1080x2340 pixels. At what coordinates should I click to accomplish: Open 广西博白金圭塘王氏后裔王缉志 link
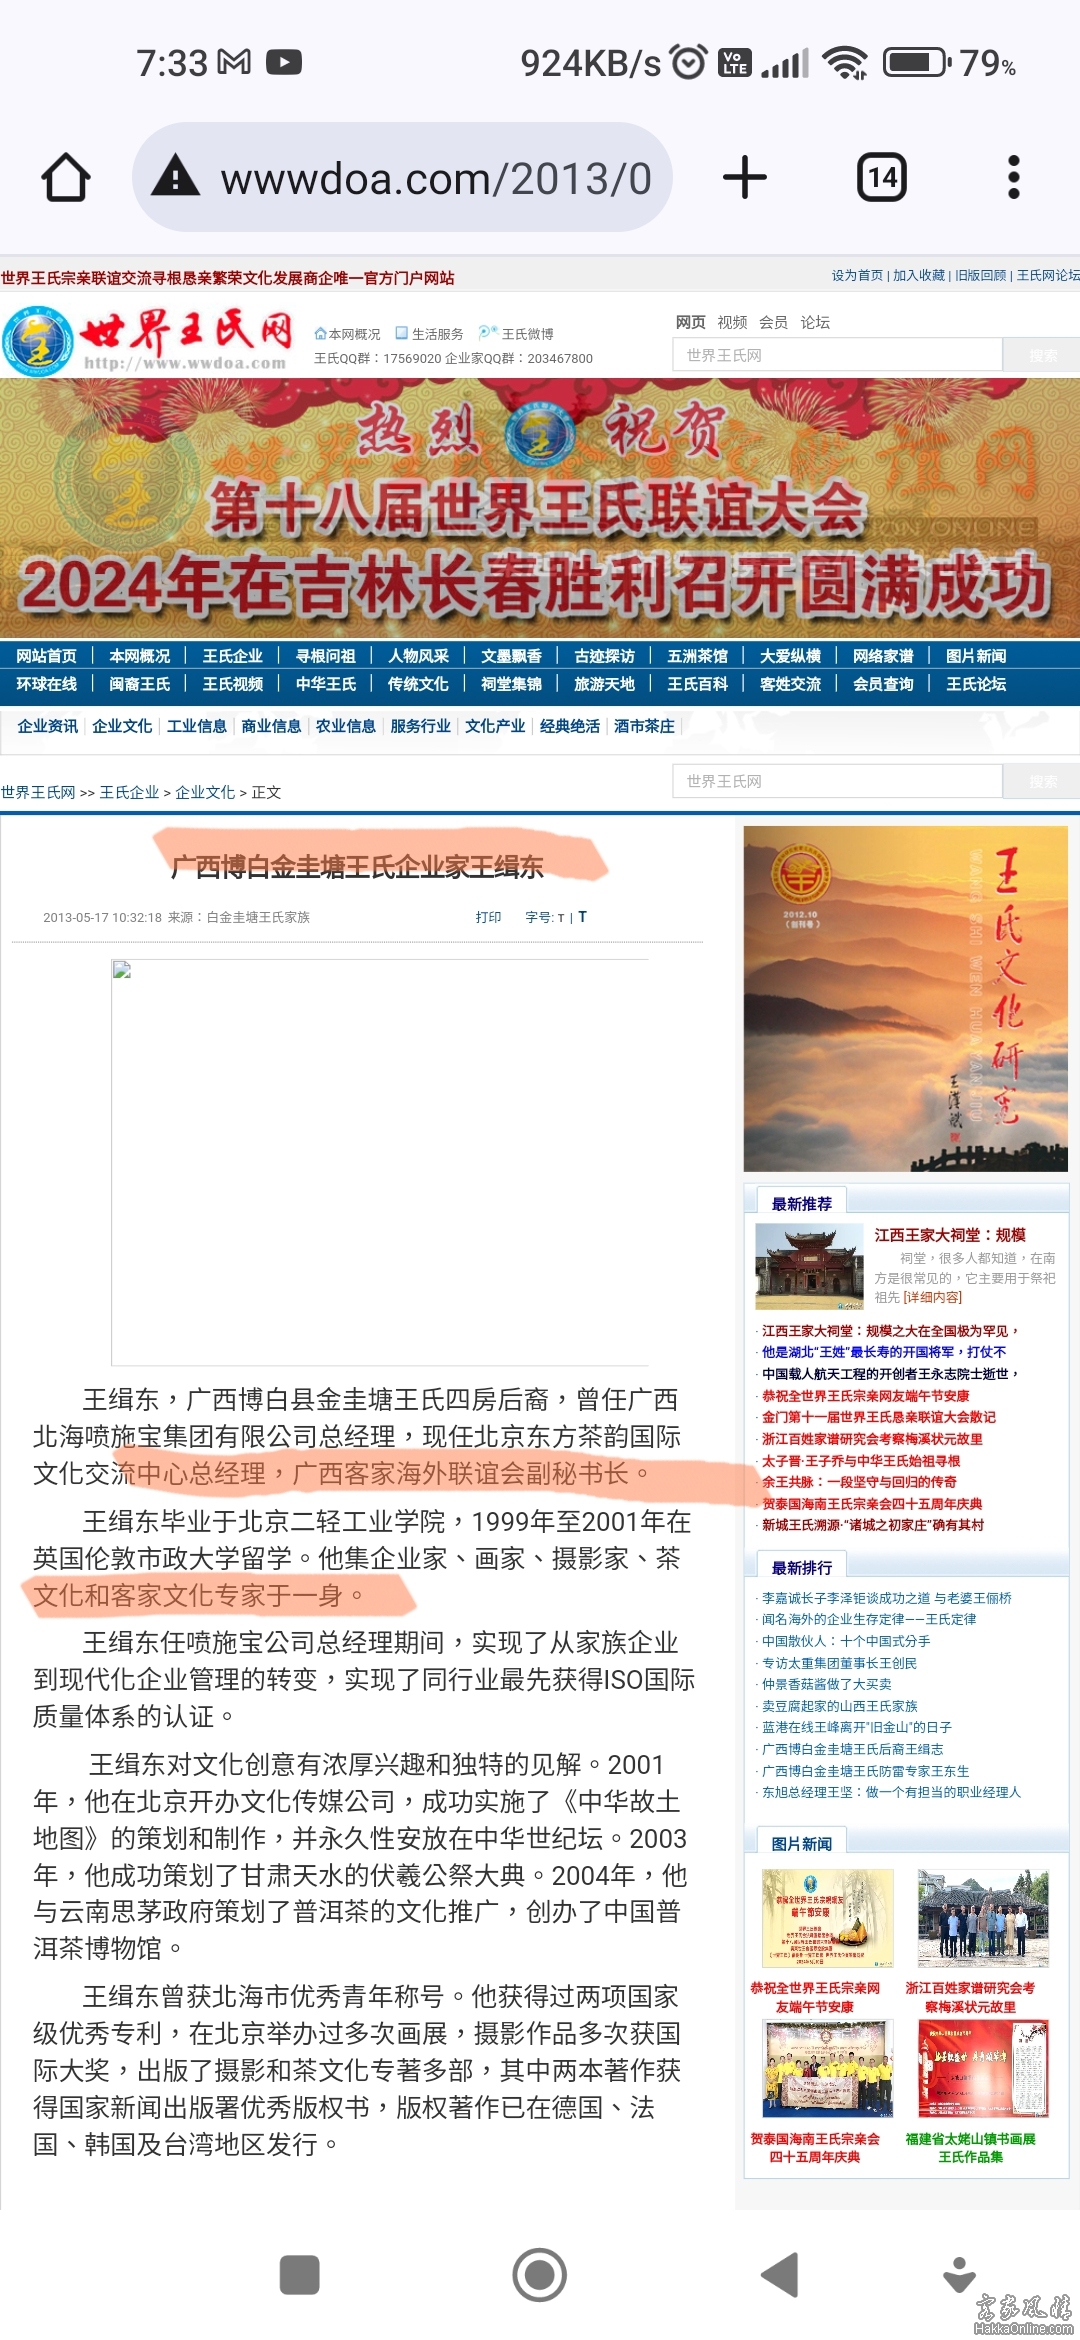(x=852, y=1749)
